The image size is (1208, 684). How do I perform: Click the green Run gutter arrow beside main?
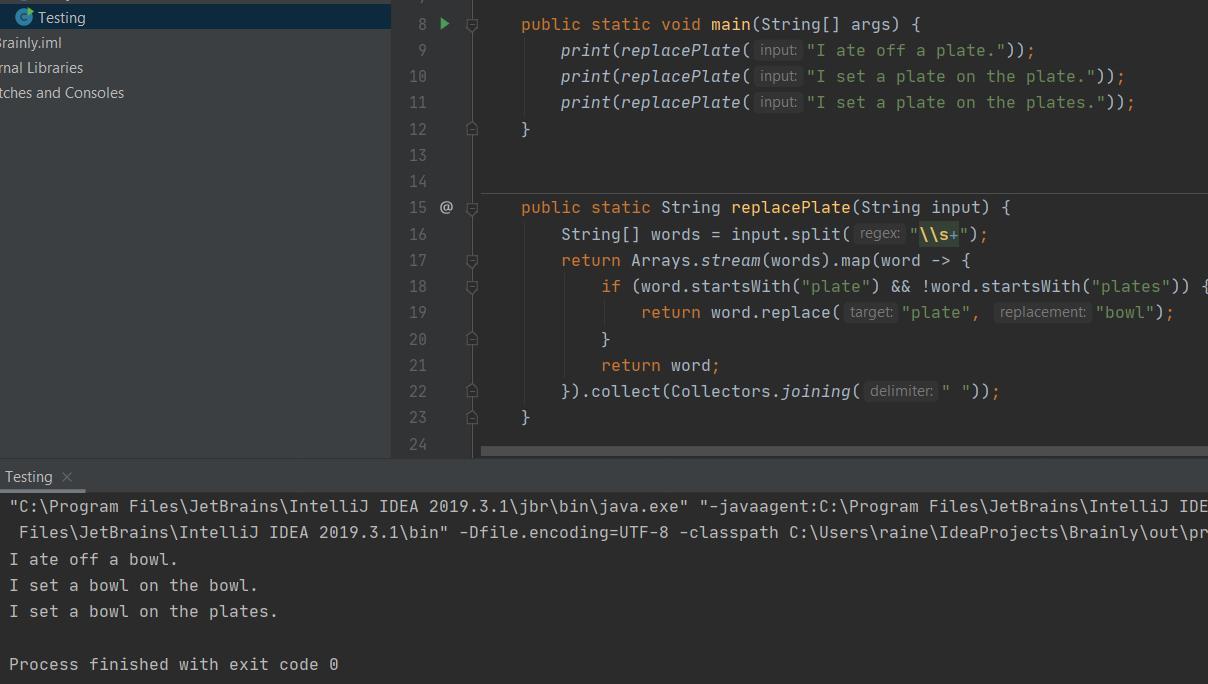(445, 24)
